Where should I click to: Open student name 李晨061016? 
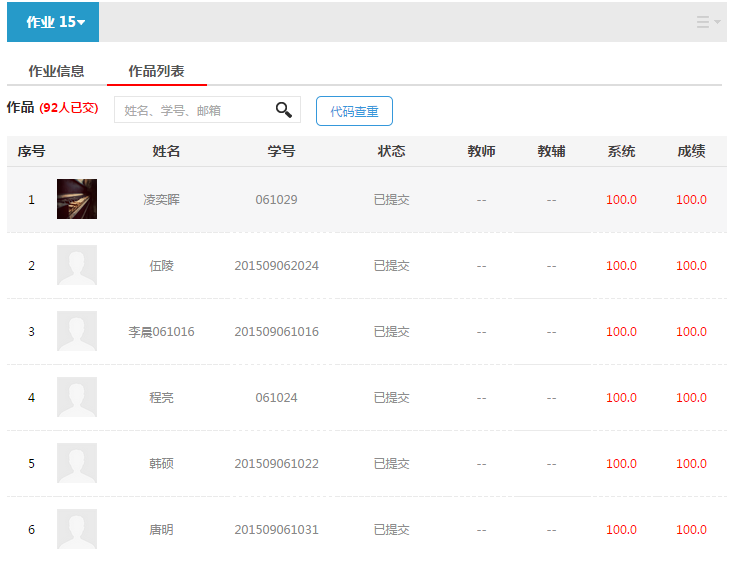[161, 332]
